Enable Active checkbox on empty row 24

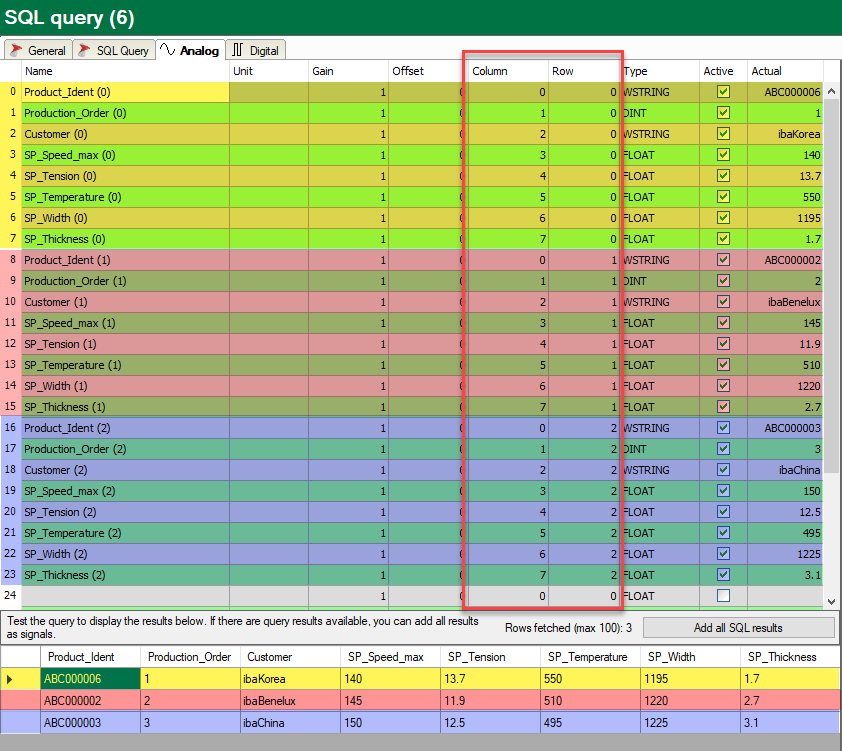(x=723, y=595)
